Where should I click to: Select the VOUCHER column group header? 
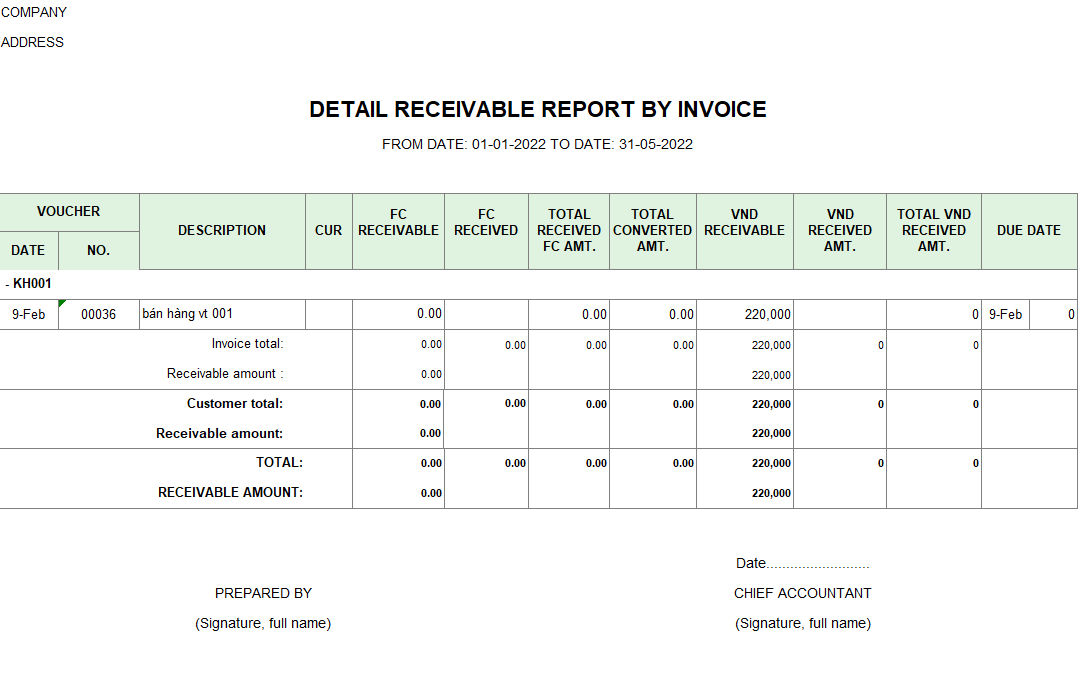pos(69,212)
